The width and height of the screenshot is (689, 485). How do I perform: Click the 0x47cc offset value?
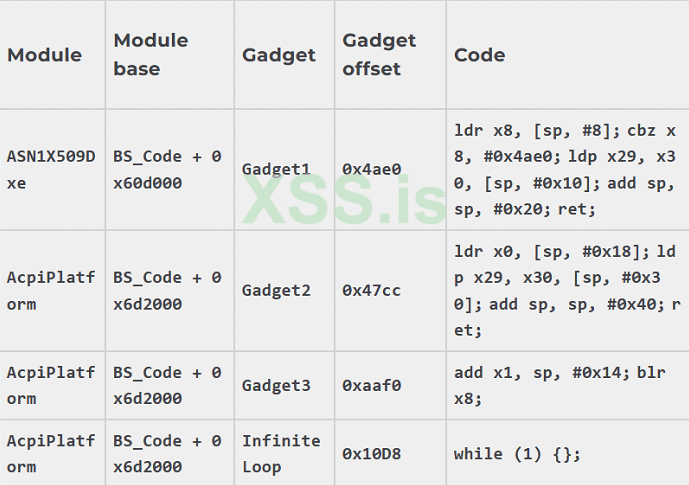[x=371, y=291]
